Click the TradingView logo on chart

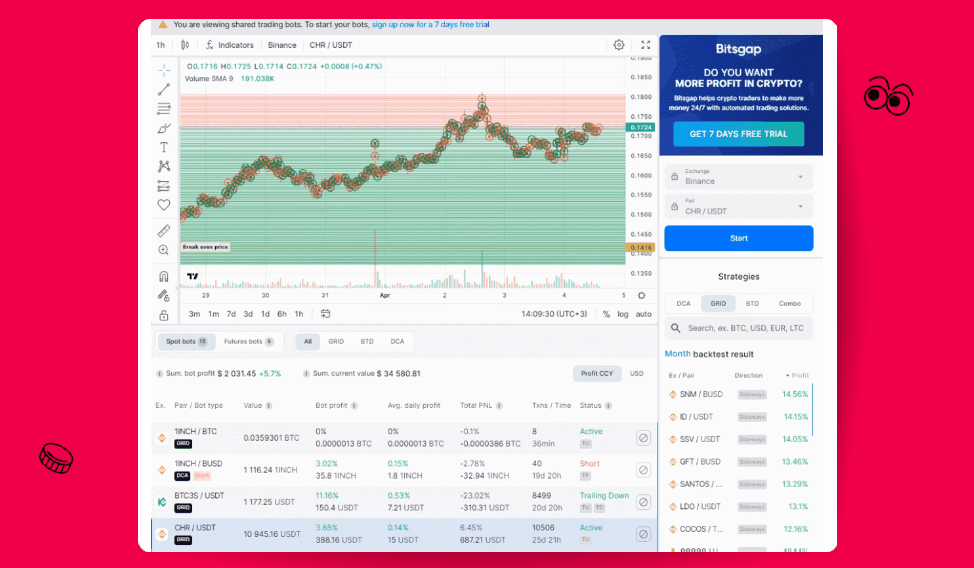pyautogui.click(x=193, y=276)
